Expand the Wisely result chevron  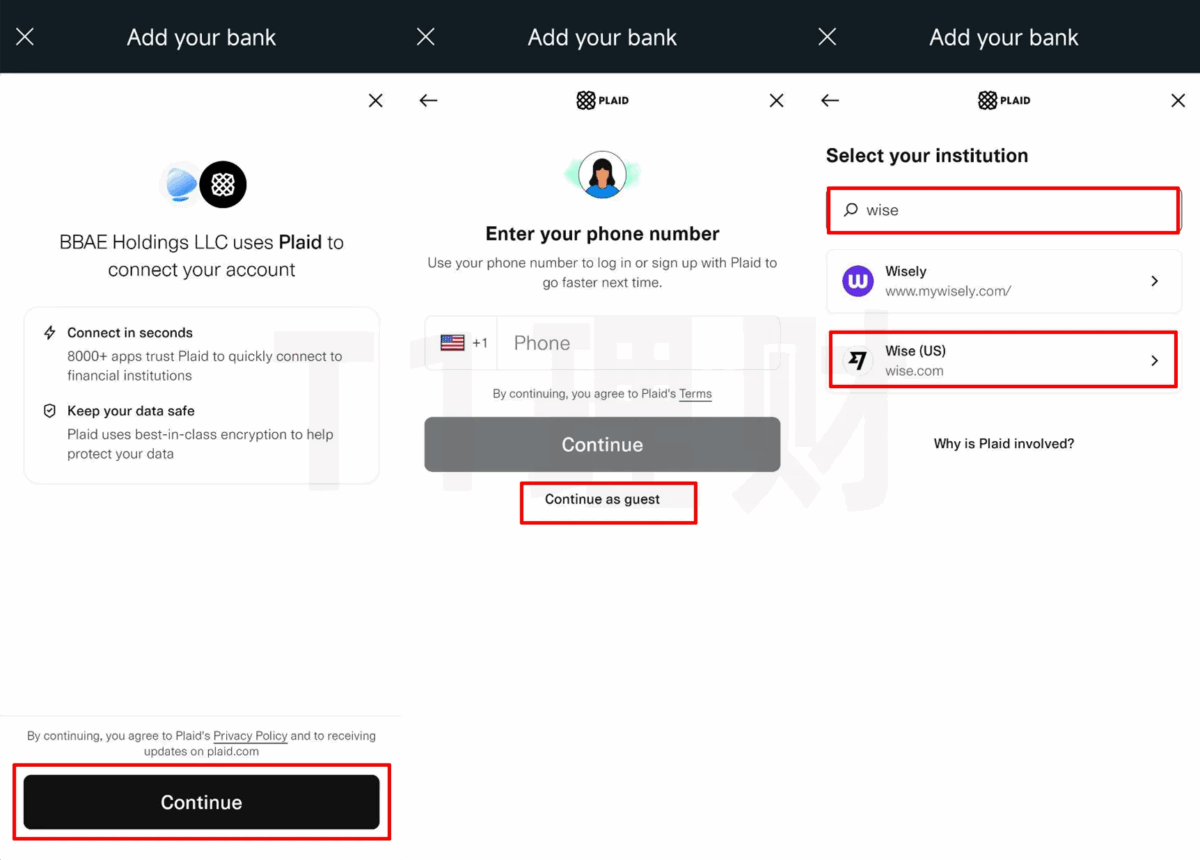(1154, 281)
